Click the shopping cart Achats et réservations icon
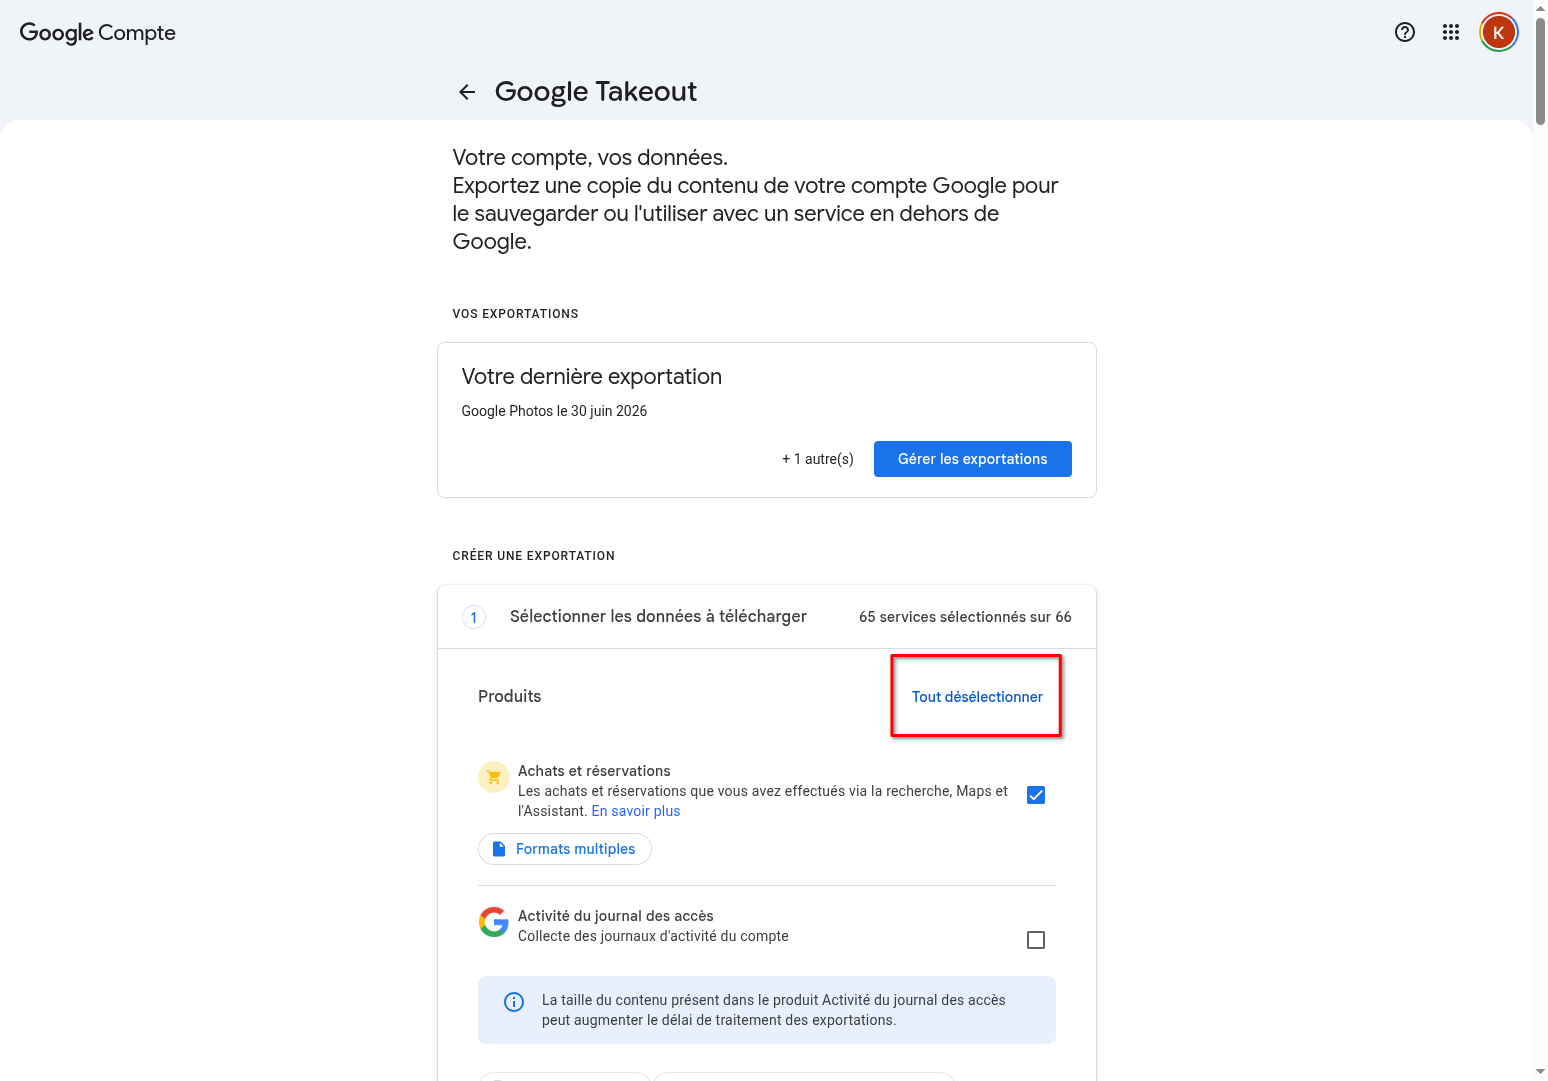This screenshot has height=1081, width=1548. click(494, 777)
